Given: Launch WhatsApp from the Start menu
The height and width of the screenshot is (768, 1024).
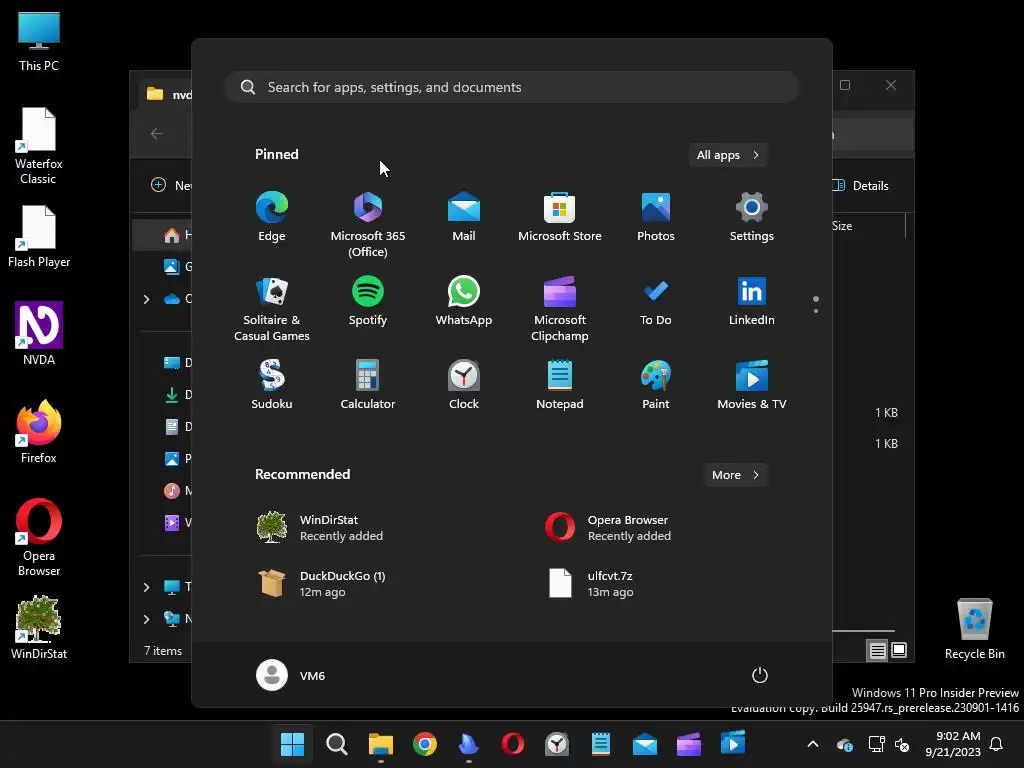Looking at the screenshot, I should pos(464,301).
